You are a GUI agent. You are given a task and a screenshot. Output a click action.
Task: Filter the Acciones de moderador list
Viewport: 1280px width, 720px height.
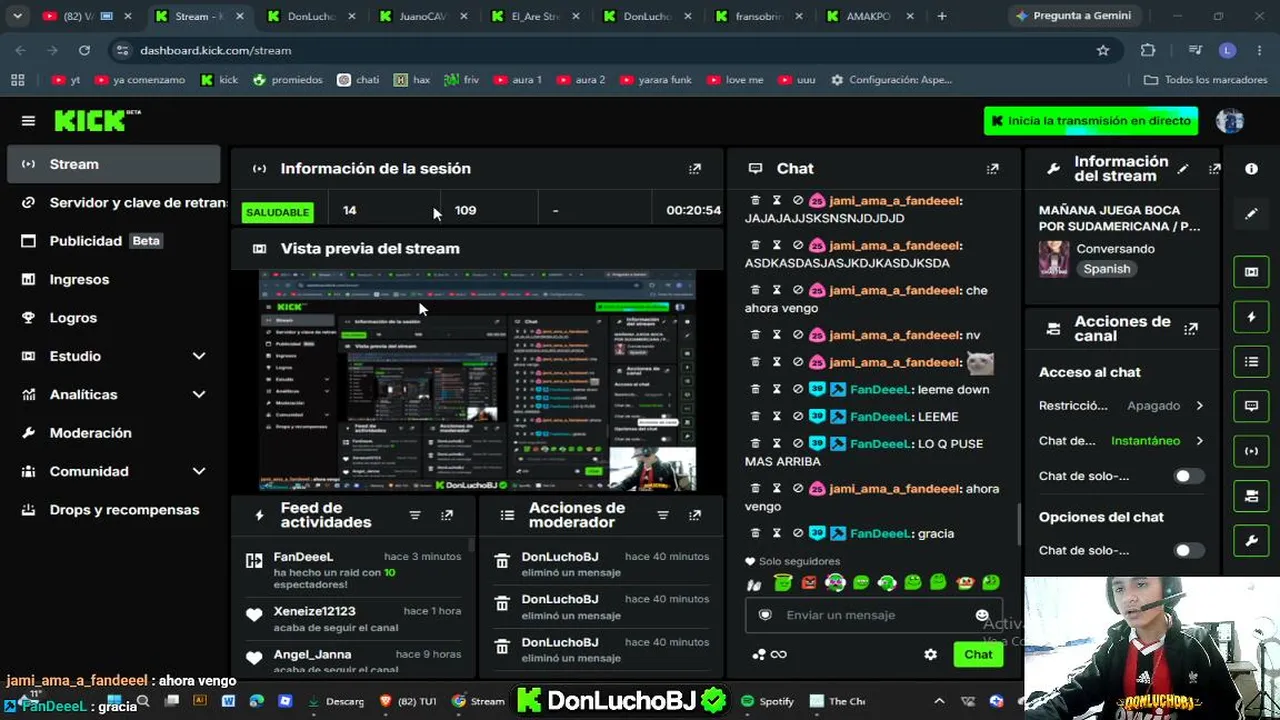(663, 515)
